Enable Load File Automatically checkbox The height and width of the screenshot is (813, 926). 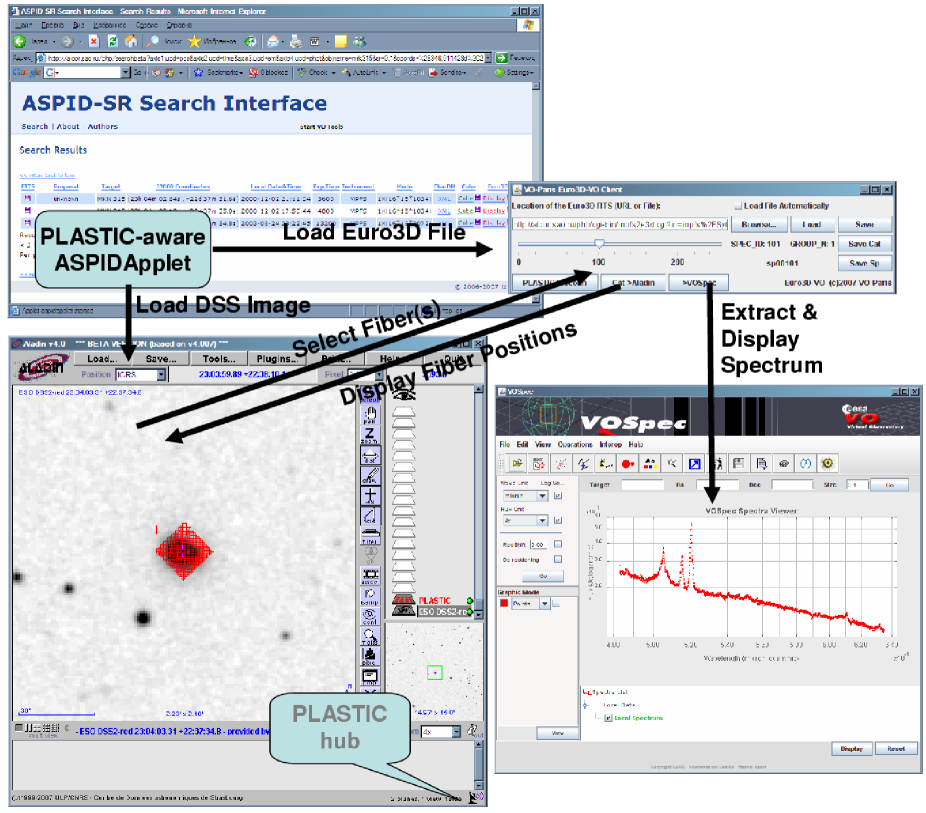[x=737, y=206]
